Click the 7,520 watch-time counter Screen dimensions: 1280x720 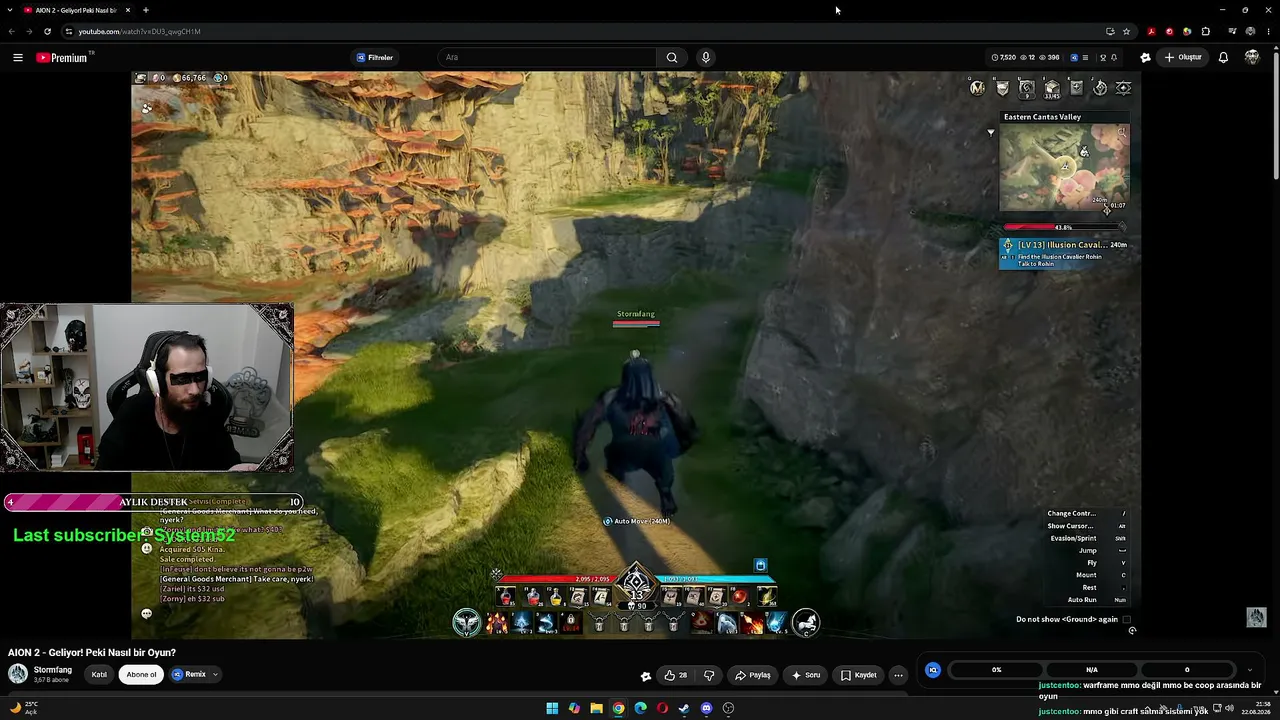[1003, 58]
